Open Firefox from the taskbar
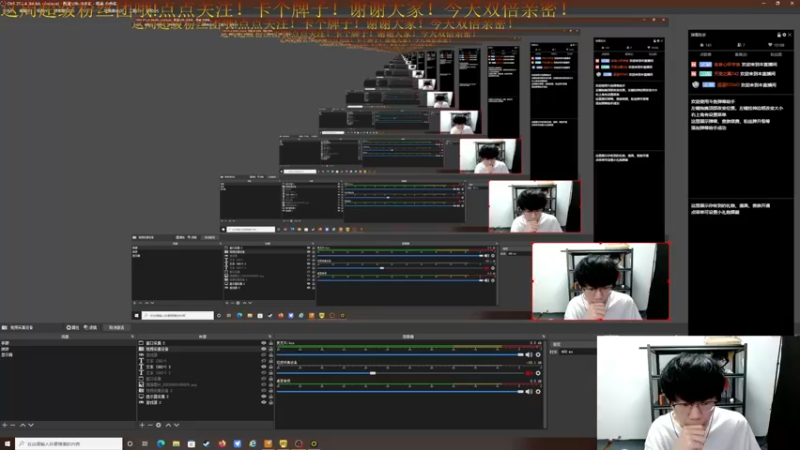 222,444
